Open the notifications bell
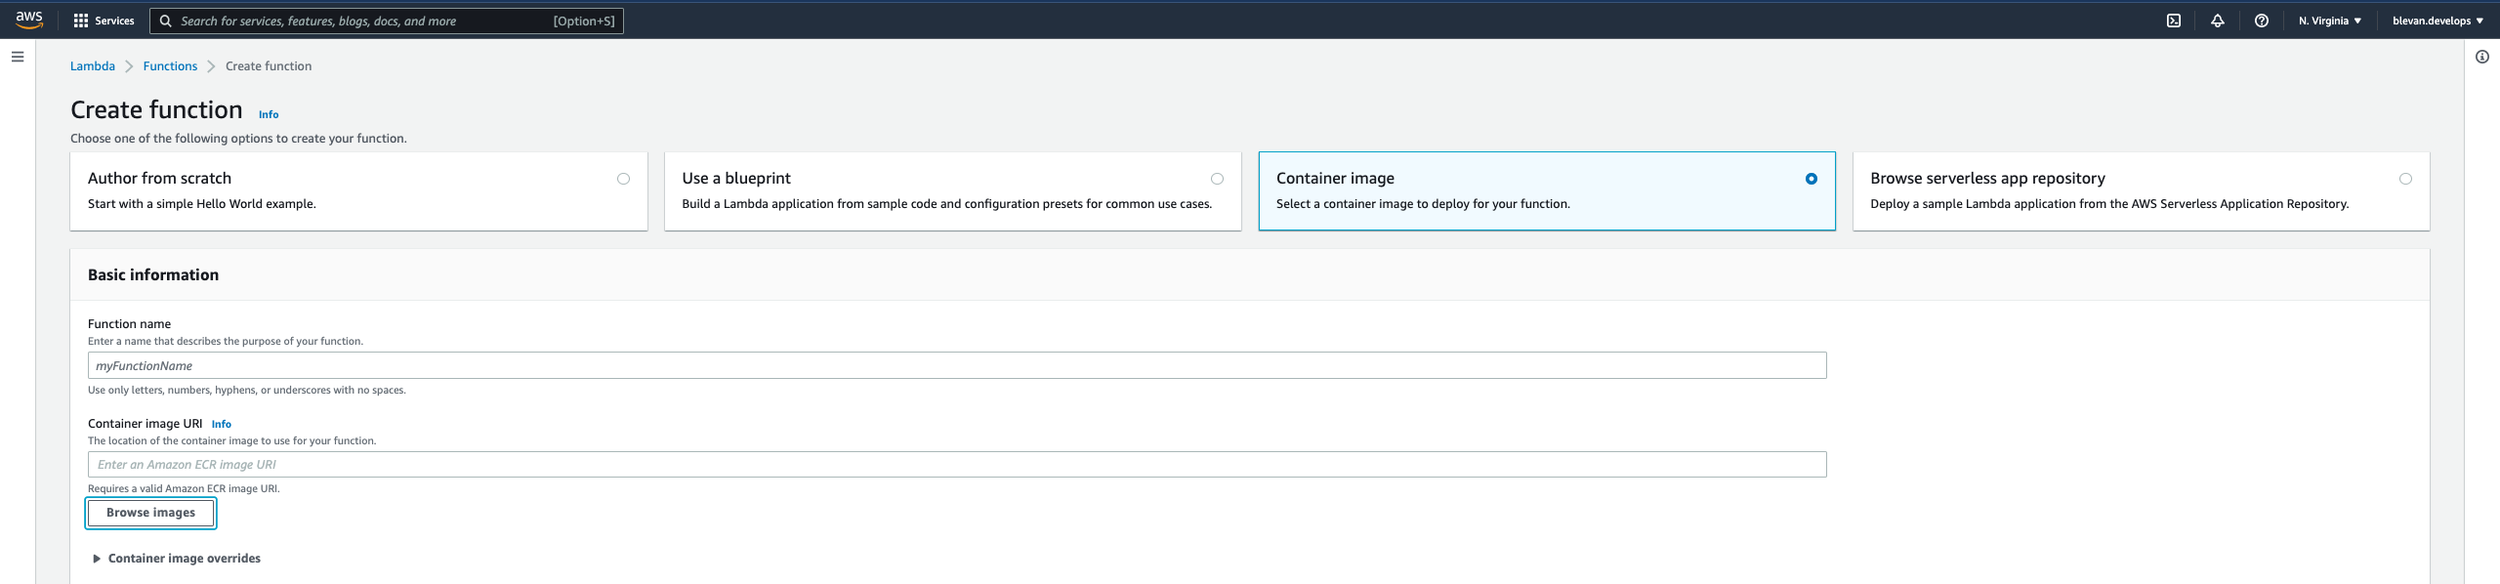This screenshot has width=2500, height=584. (2217, 21)
